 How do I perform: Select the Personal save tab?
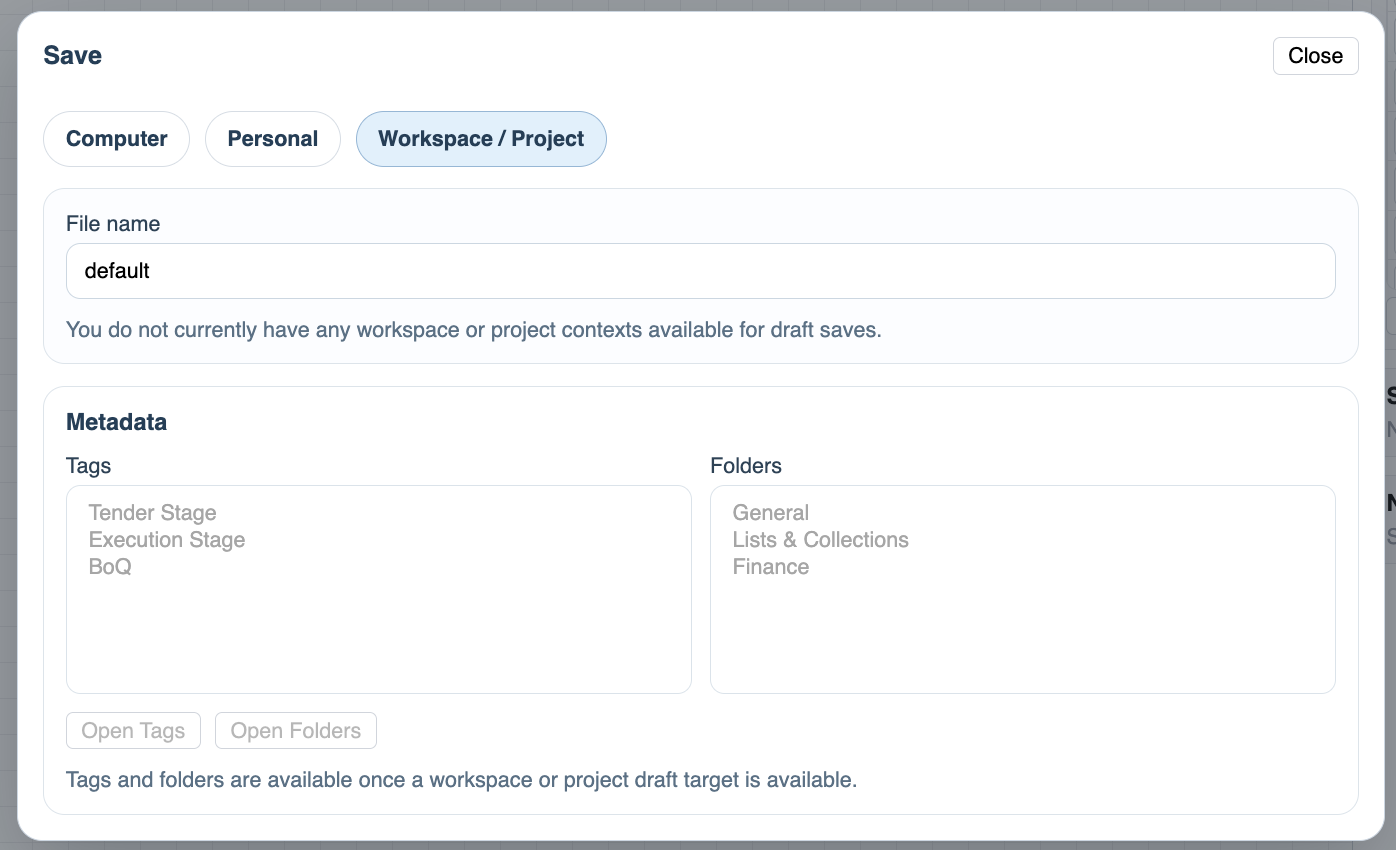(x=273, y=139)
